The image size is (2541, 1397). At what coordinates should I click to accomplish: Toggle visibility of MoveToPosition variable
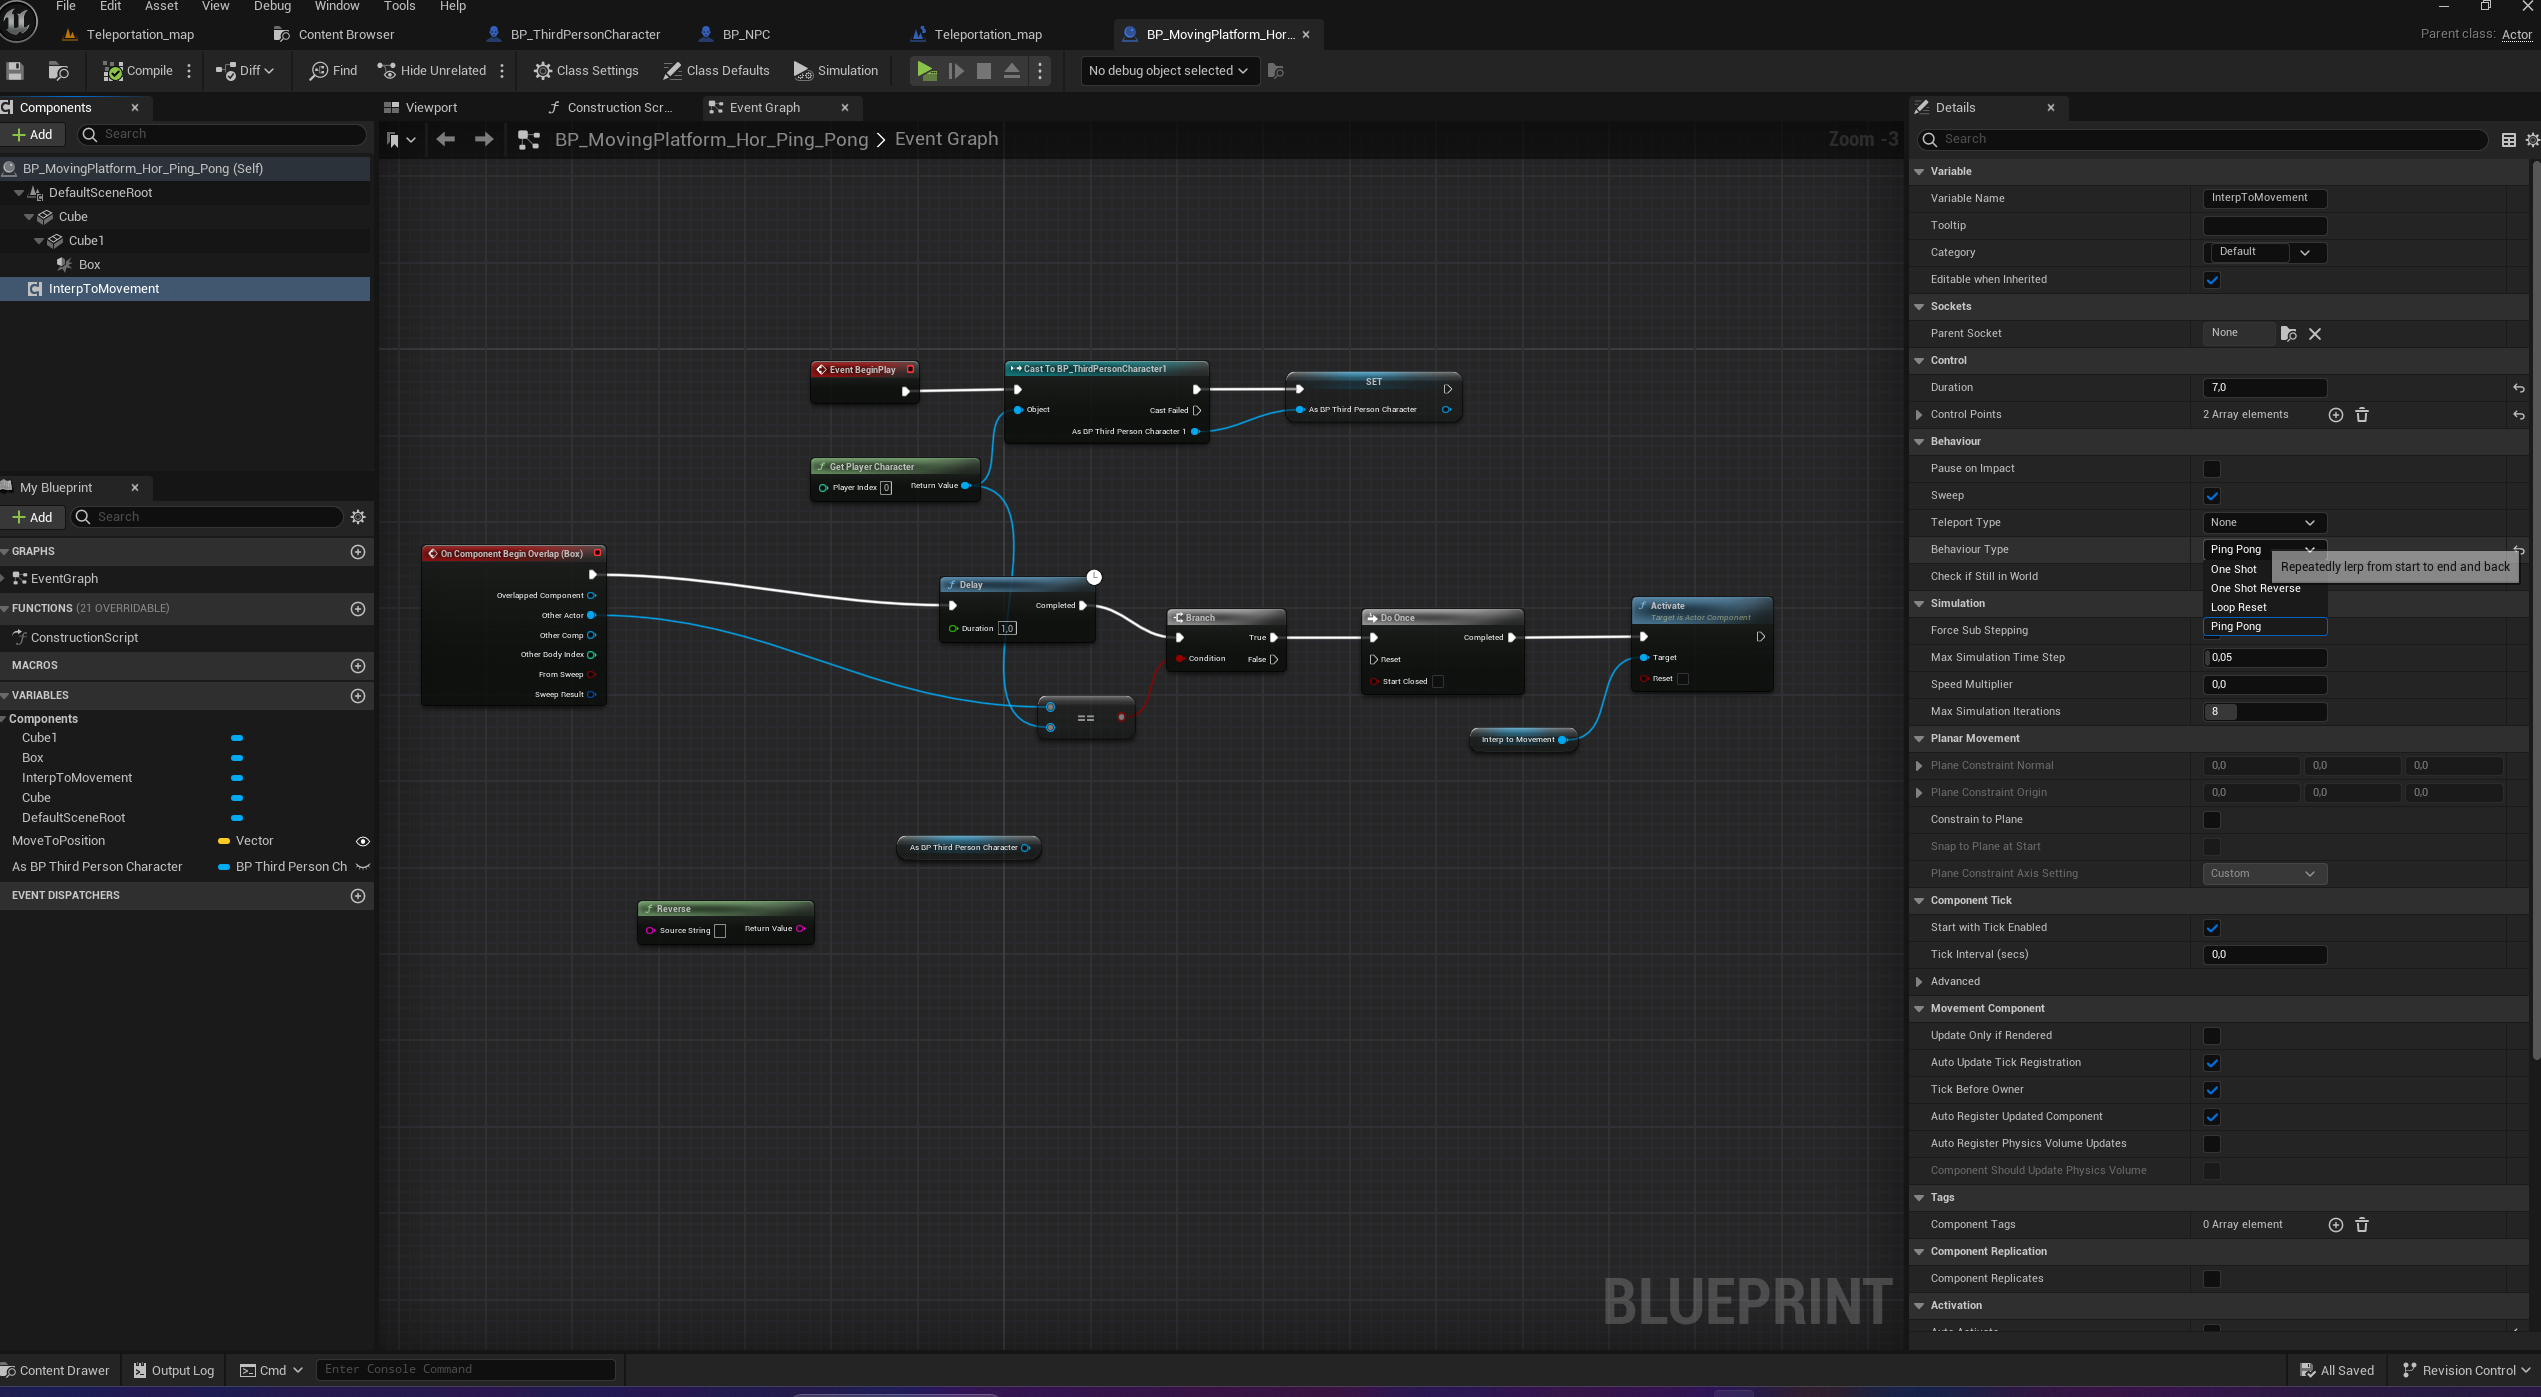tap(362, 841)
